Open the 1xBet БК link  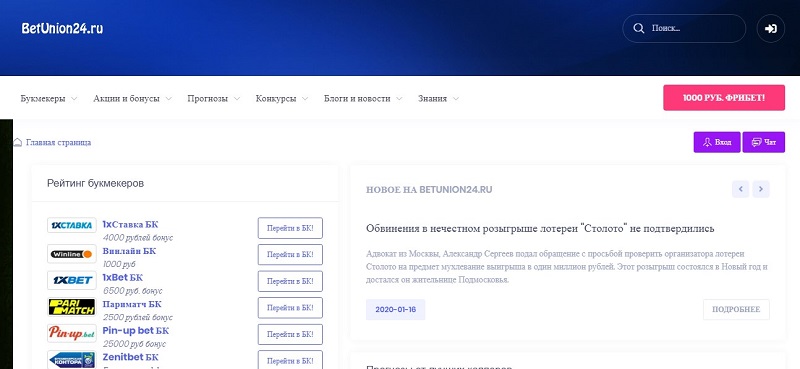point(122,277)
